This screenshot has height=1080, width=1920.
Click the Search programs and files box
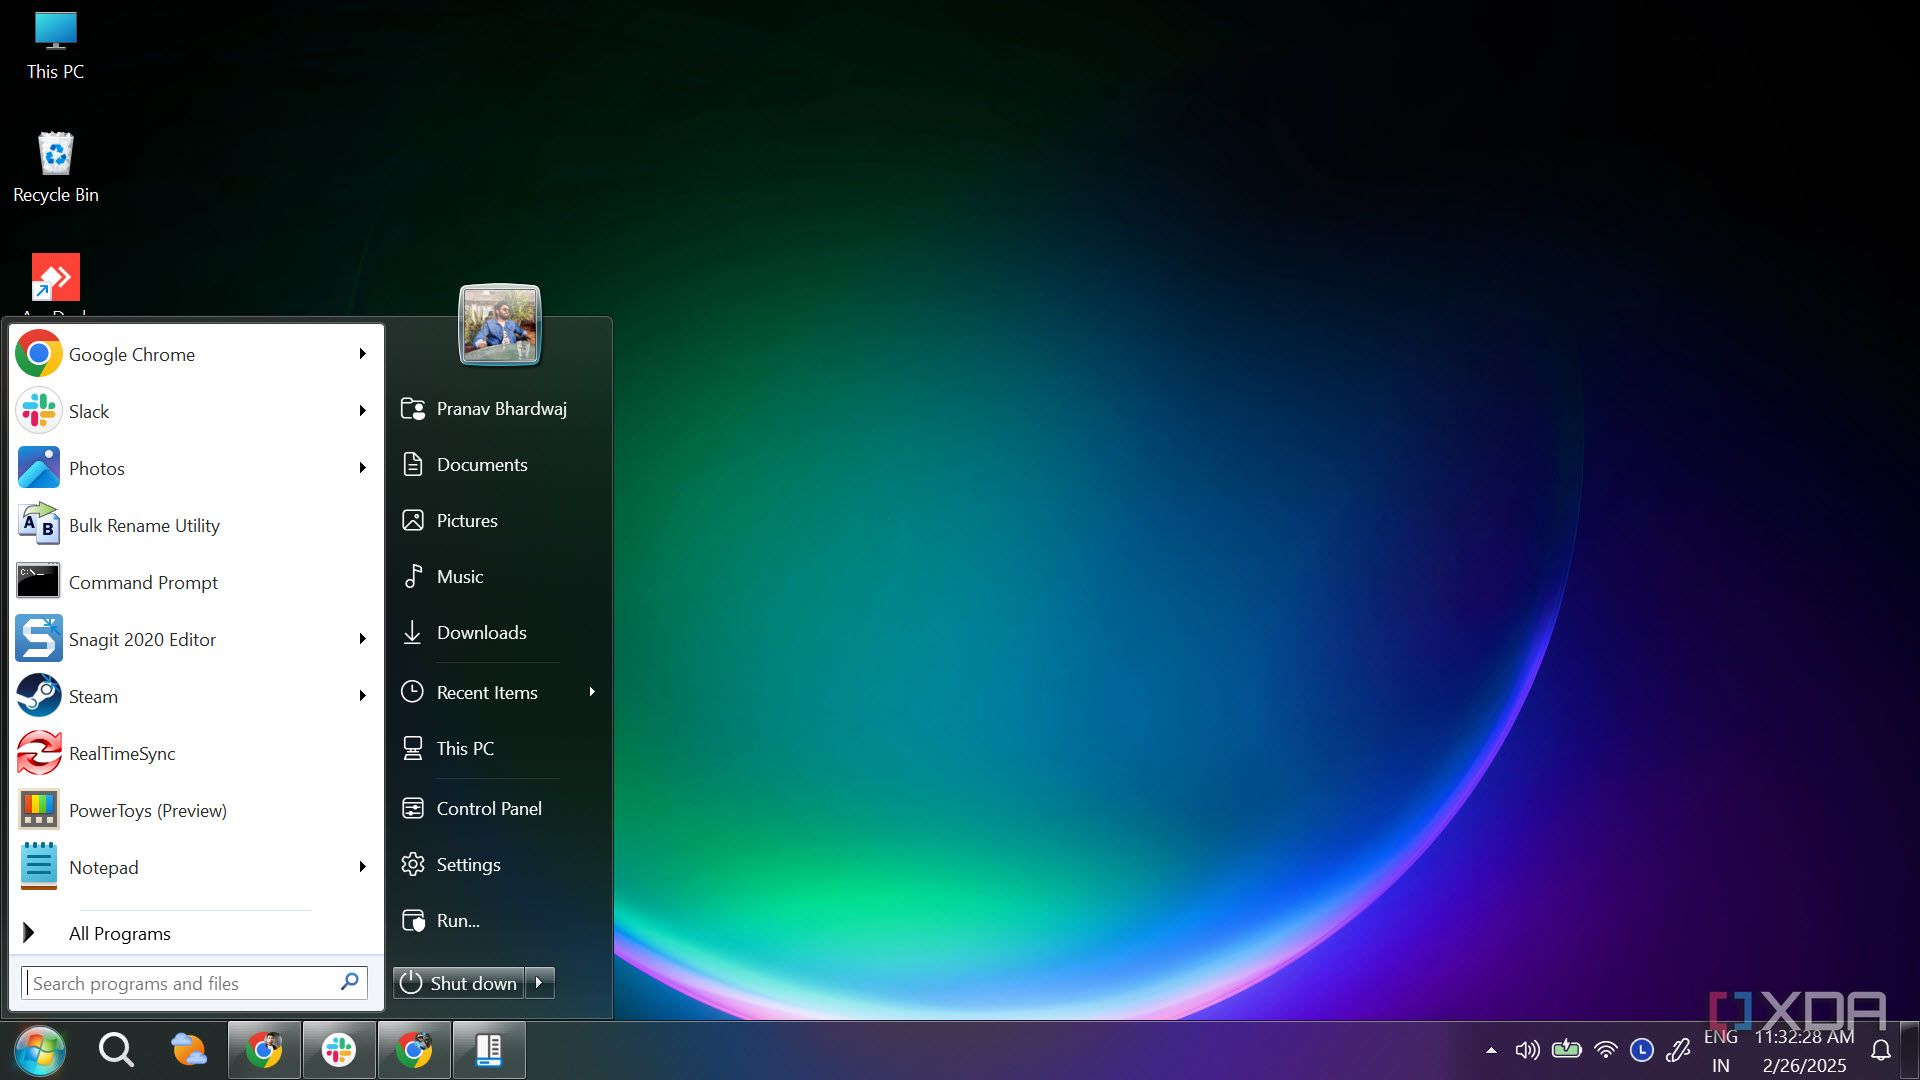182,983
